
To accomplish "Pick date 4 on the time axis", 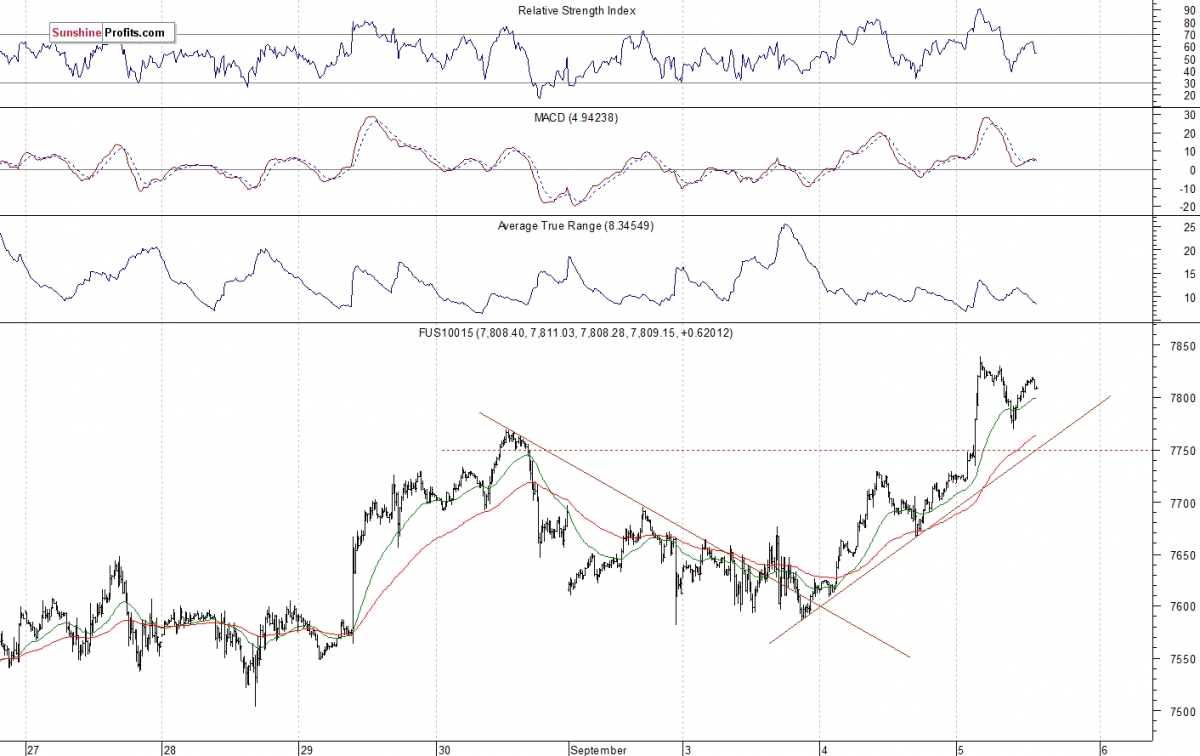I will click(823, 748).
